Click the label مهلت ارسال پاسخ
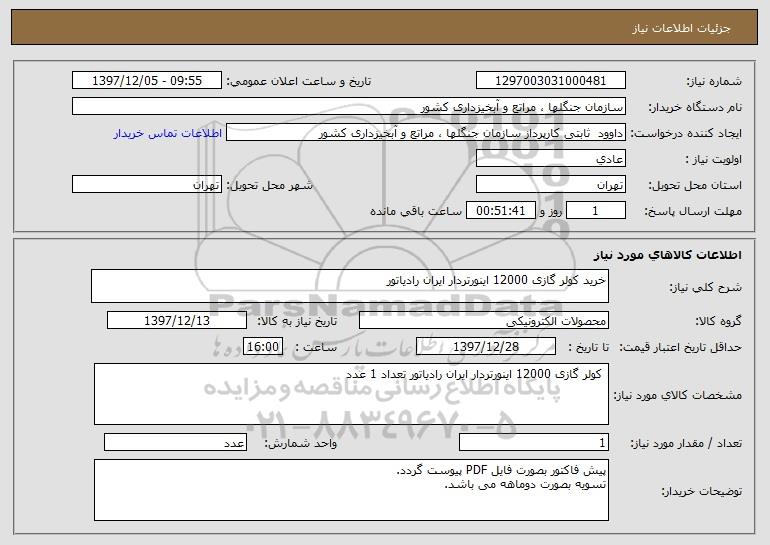770x545 pixels. (x=693, y=212)
